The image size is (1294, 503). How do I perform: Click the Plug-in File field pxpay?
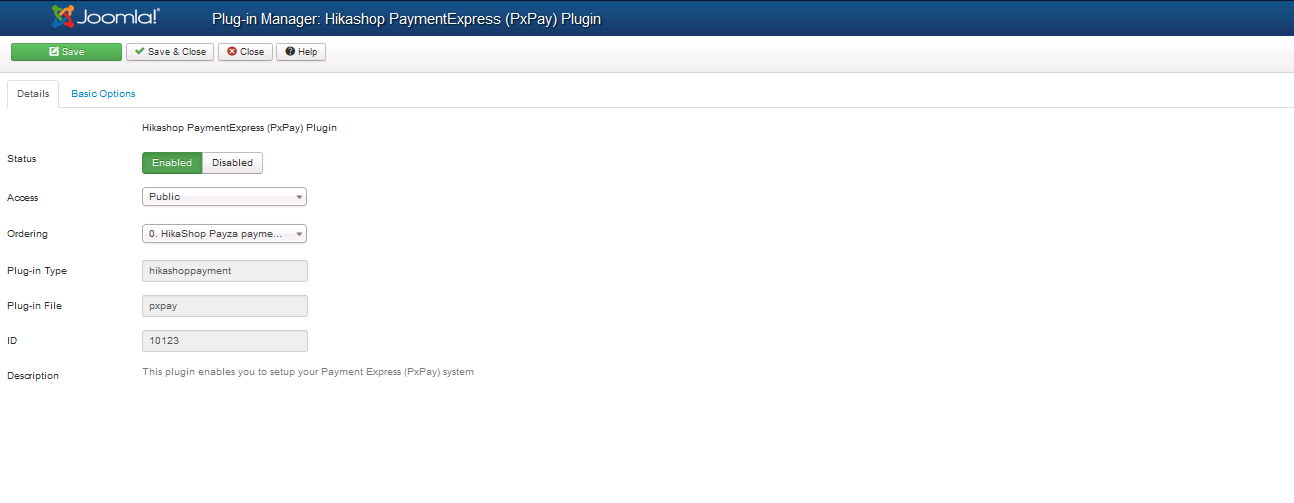pos(225,306)
